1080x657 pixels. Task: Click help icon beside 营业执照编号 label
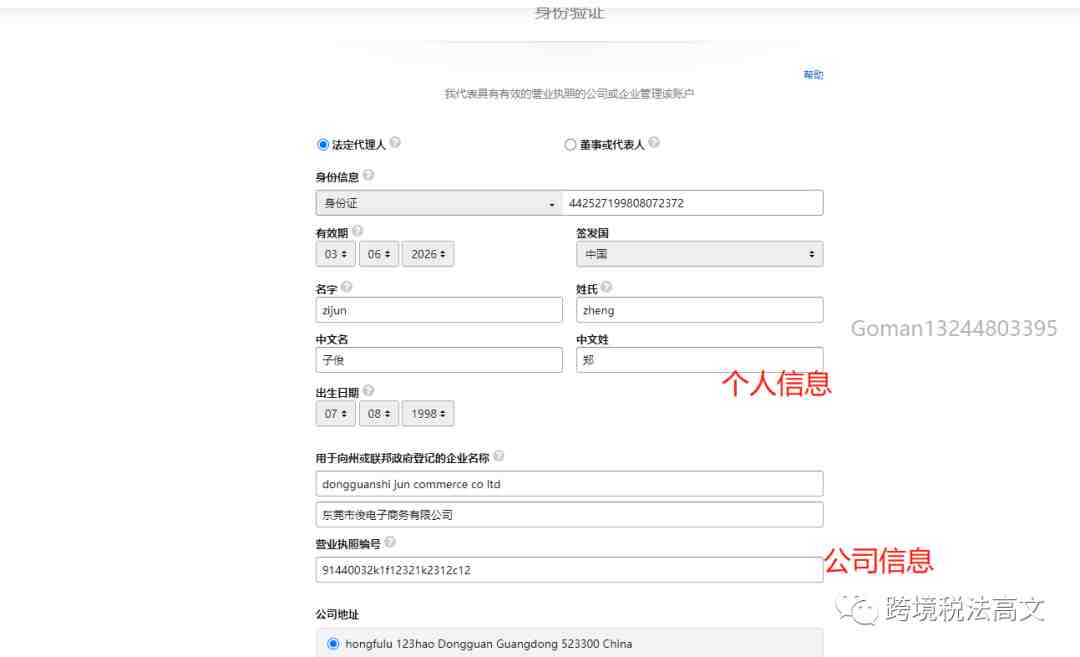pyautogui.click(x=390, y=542)
